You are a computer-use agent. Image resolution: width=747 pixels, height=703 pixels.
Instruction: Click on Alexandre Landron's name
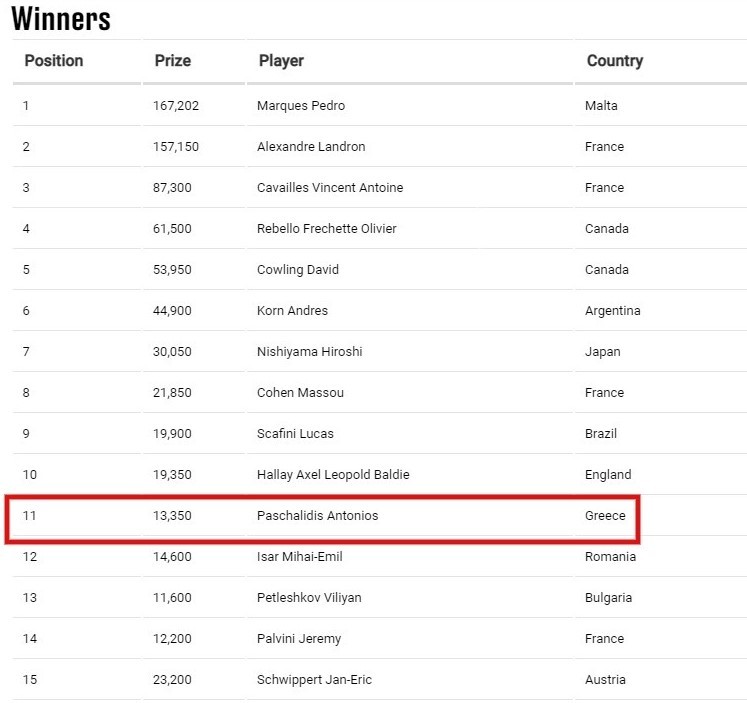coord(311,147)
